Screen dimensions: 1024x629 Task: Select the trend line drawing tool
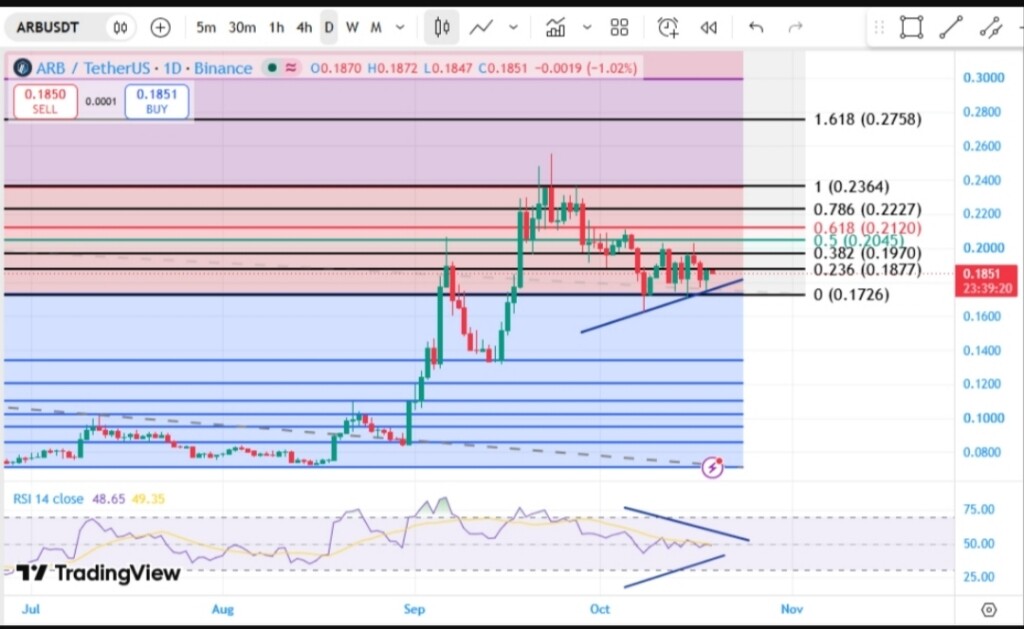click(951, 27)
